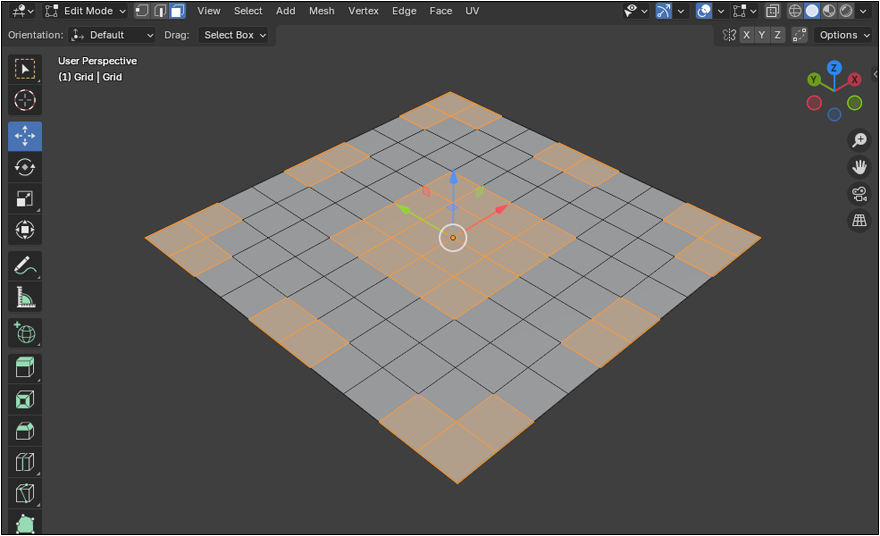This screenshot has width=880, height=536.
Task: Click the green Y axis gizmo ball
Action: tap(814, 80)
